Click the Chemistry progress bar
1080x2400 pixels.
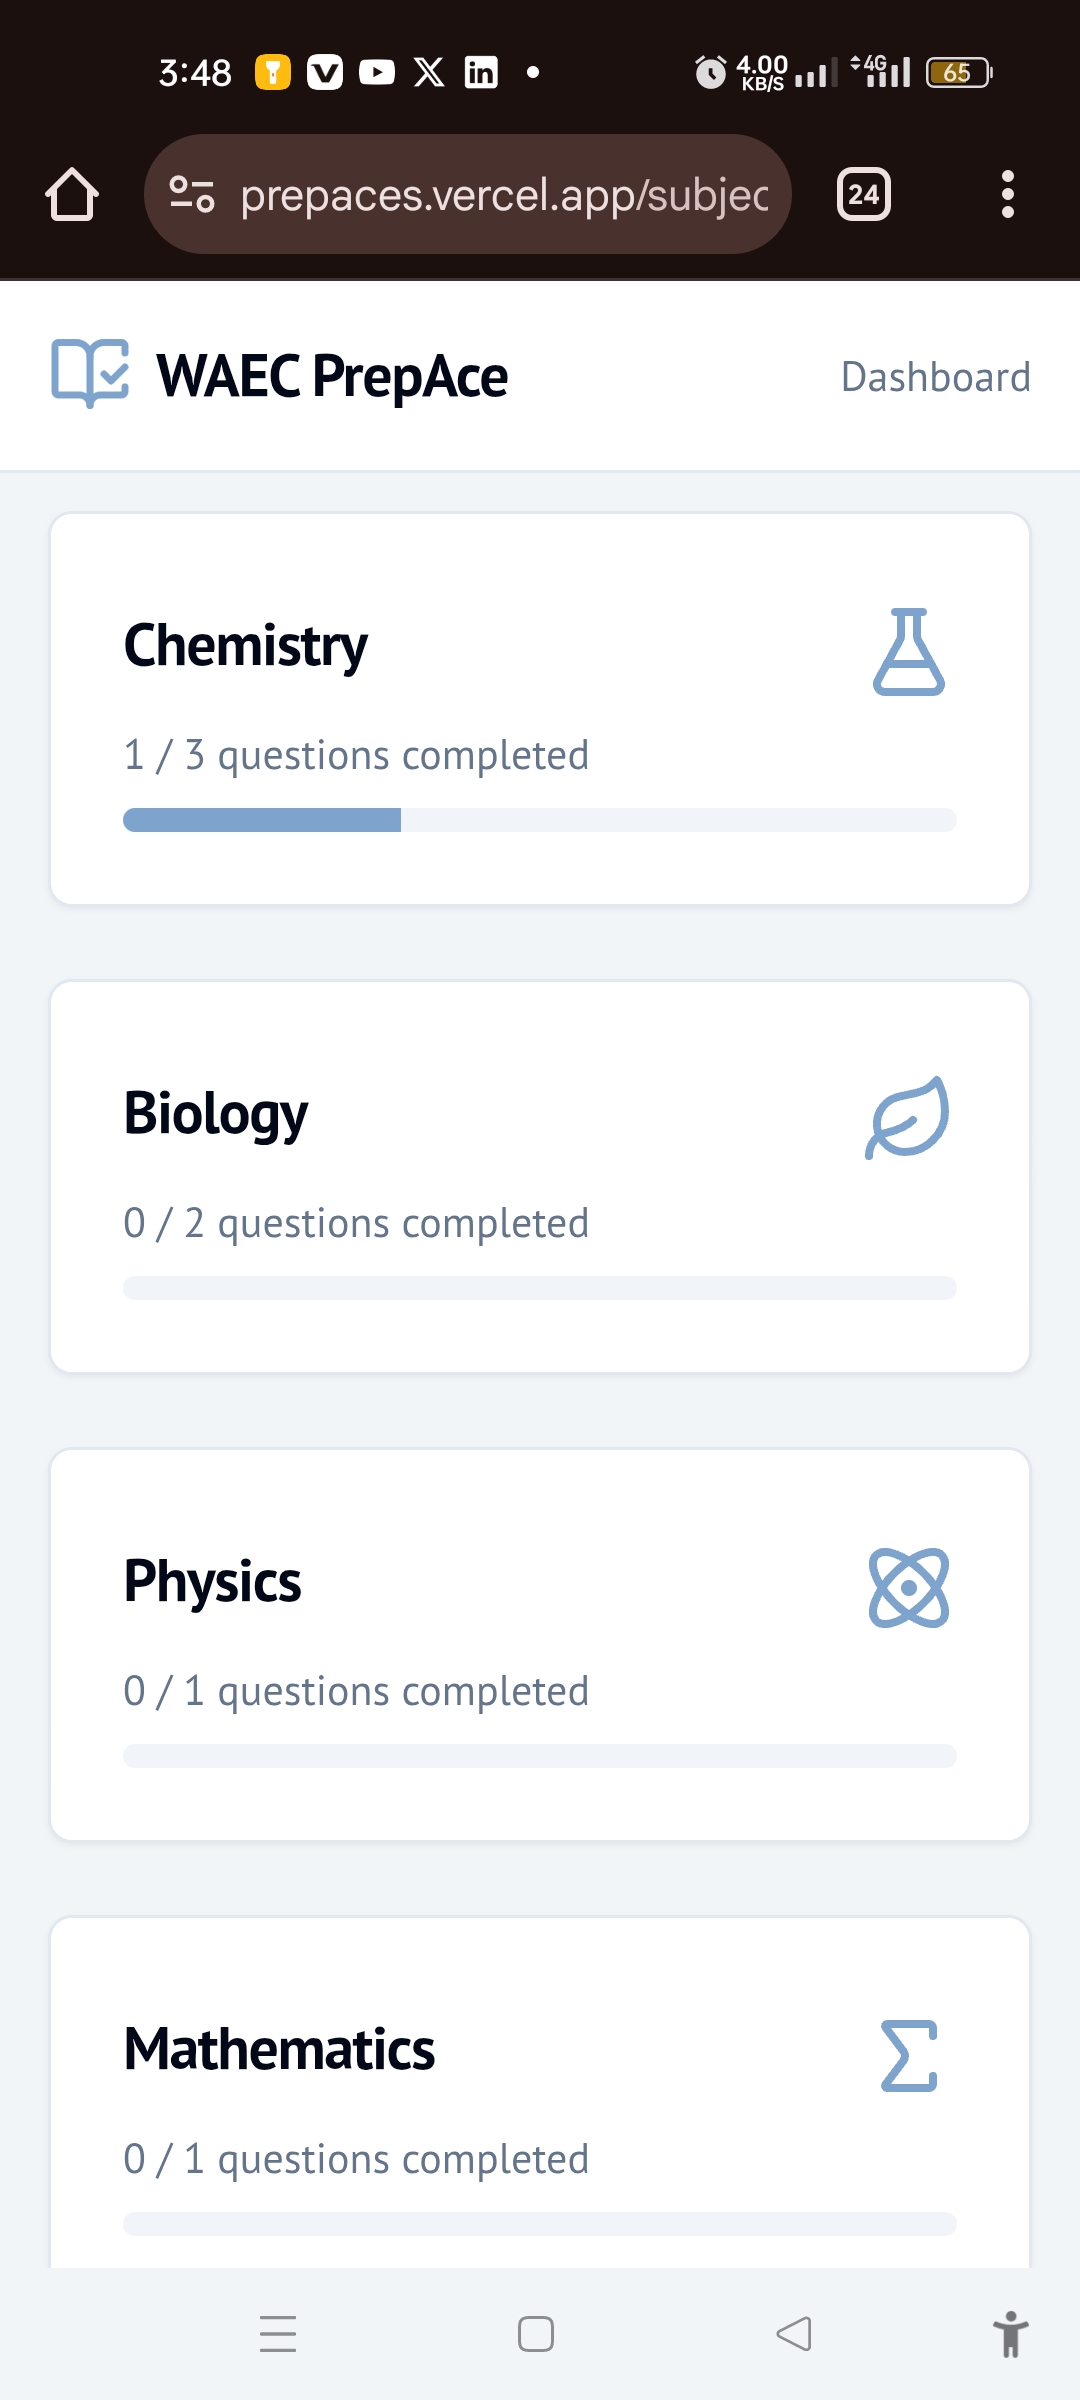[540, 820]
